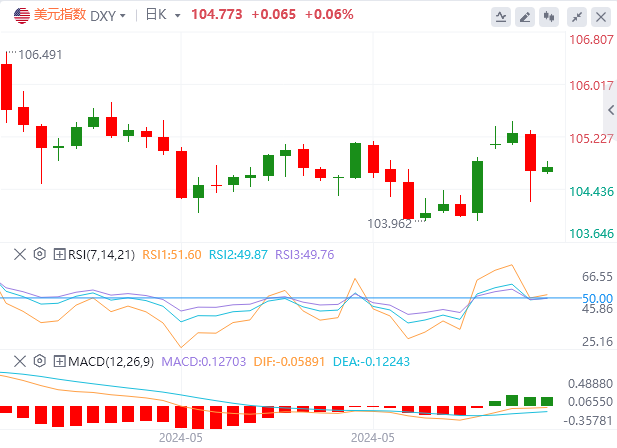Remove the RSI indicator panel
617x448 pixels.
point(20,254)
